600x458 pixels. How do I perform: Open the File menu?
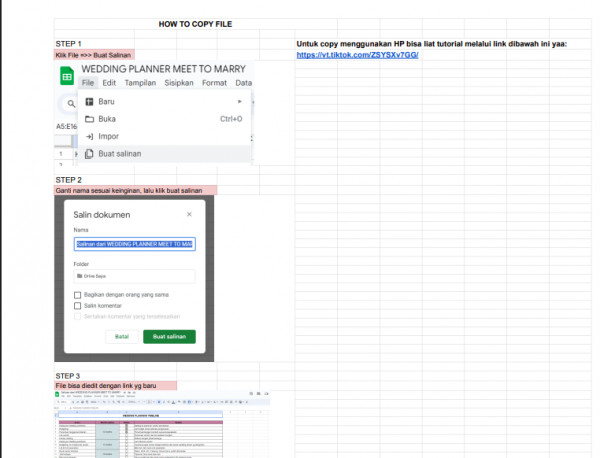pyautogui.click(x=88, y=83)
